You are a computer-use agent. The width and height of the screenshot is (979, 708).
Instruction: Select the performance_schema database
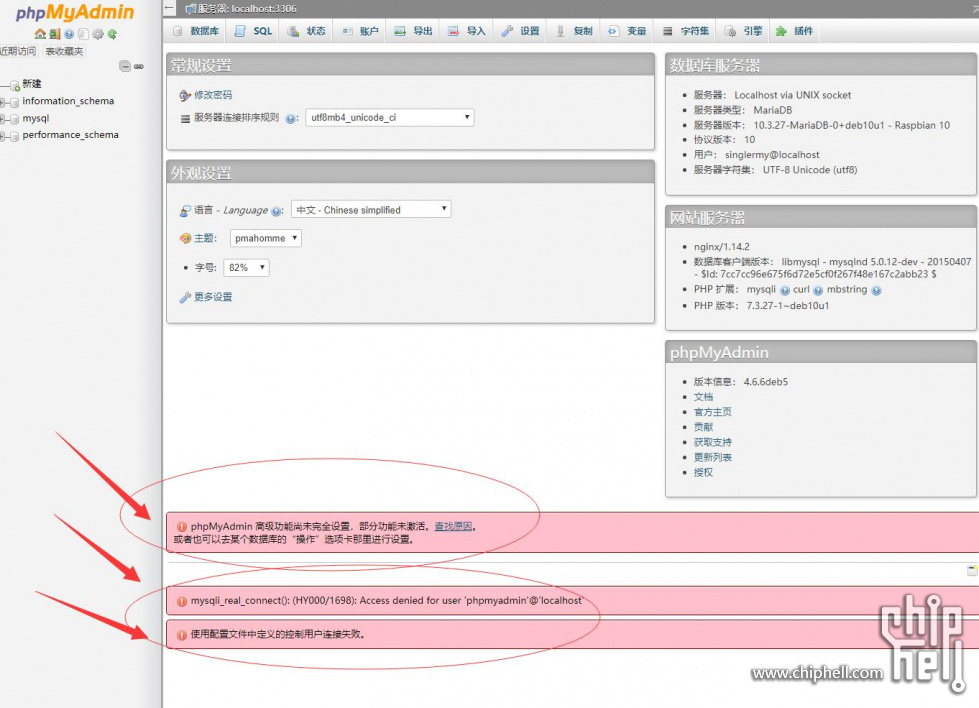coord(71,135)
